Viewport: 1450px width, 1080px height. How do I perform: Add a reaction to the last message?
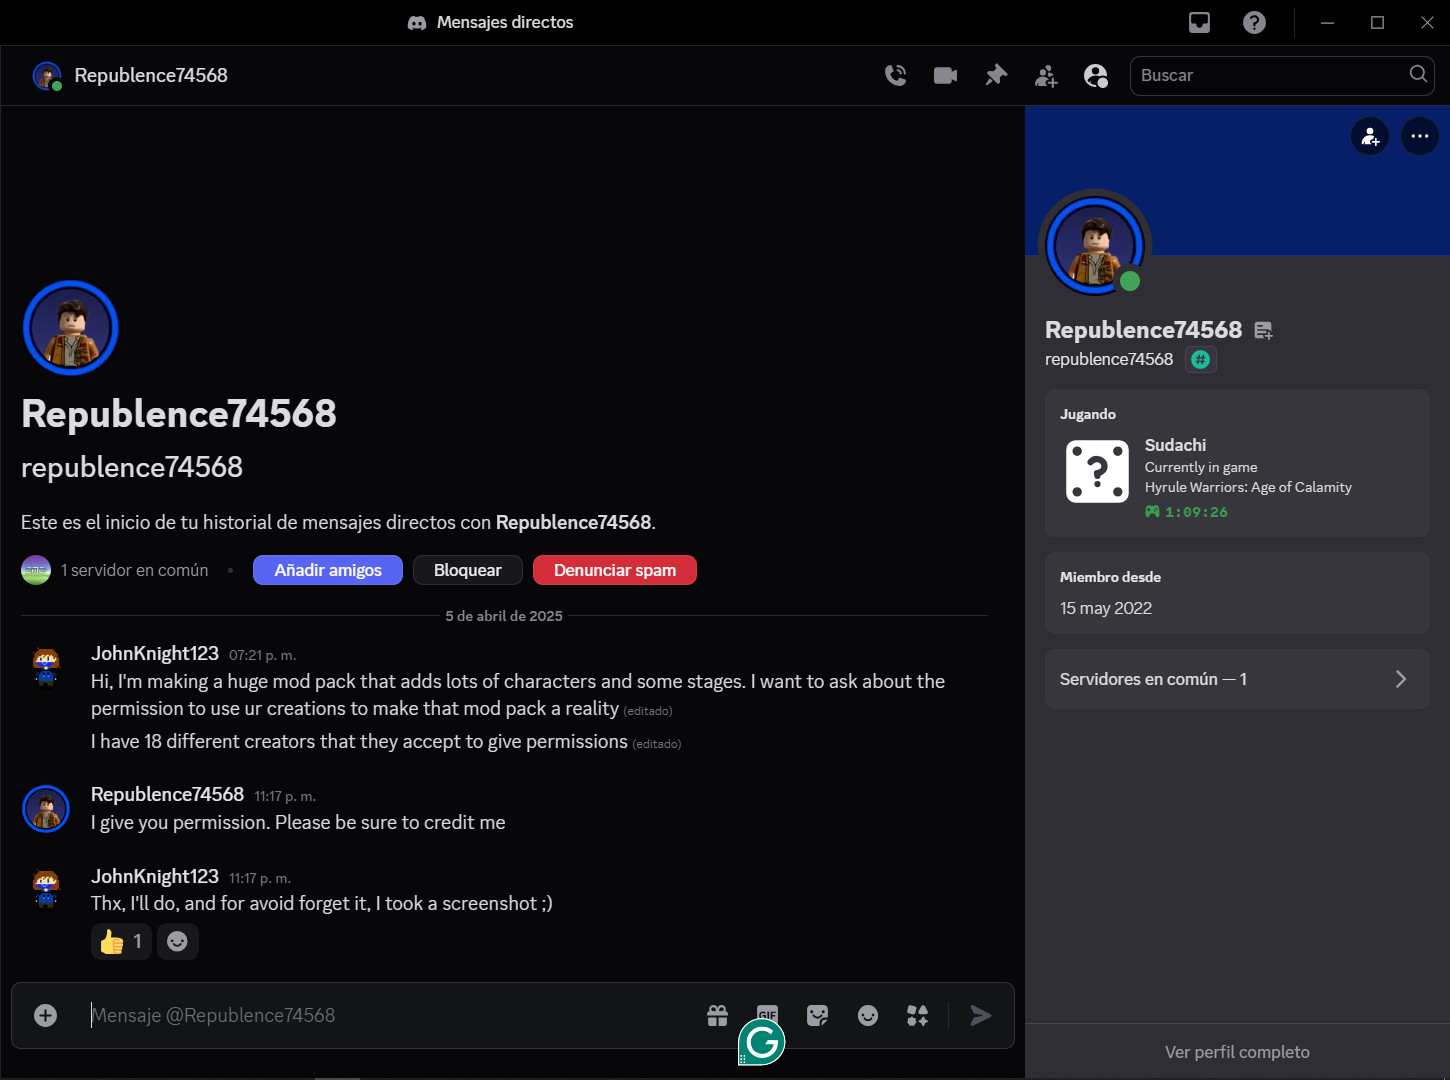tap(177, 941)
